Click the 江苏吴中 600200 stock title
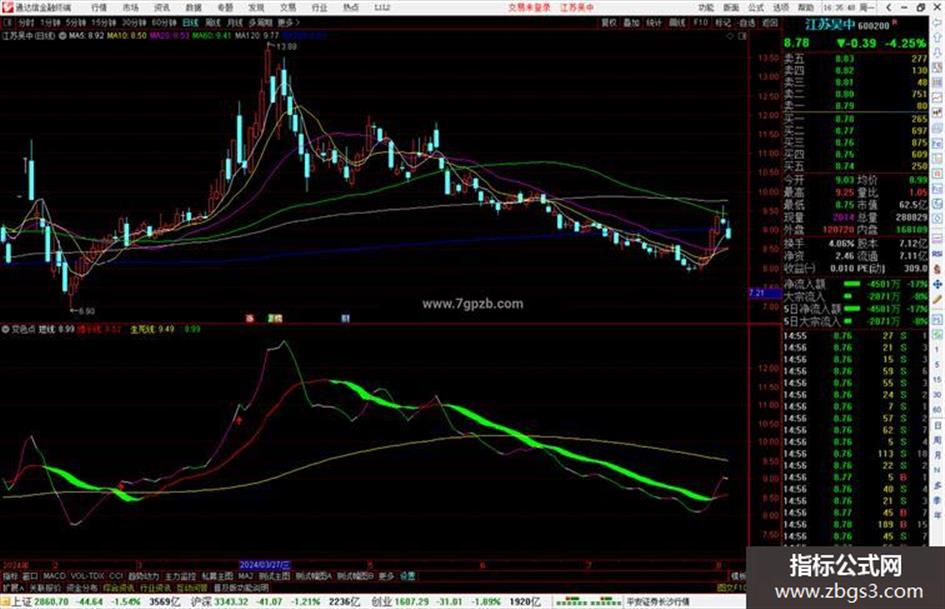The image size is (945, 609). pos(847,24)
